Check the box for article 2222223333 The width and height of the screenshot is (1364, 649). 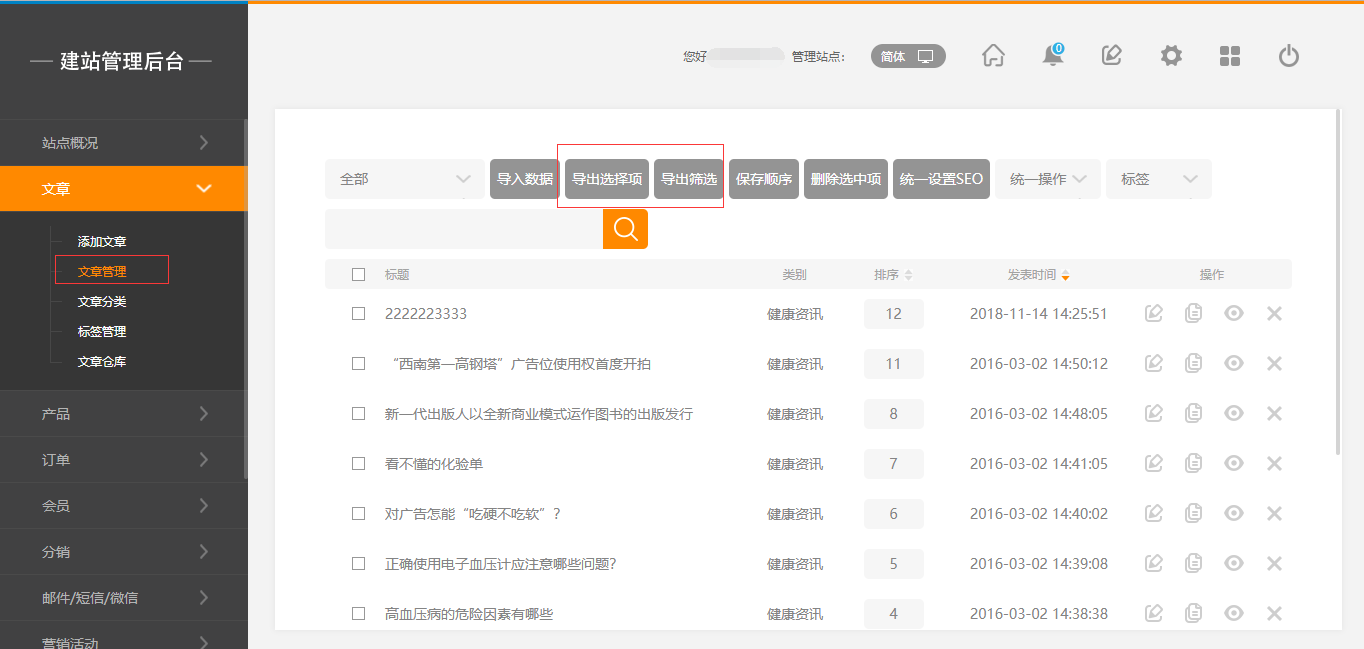359,314
